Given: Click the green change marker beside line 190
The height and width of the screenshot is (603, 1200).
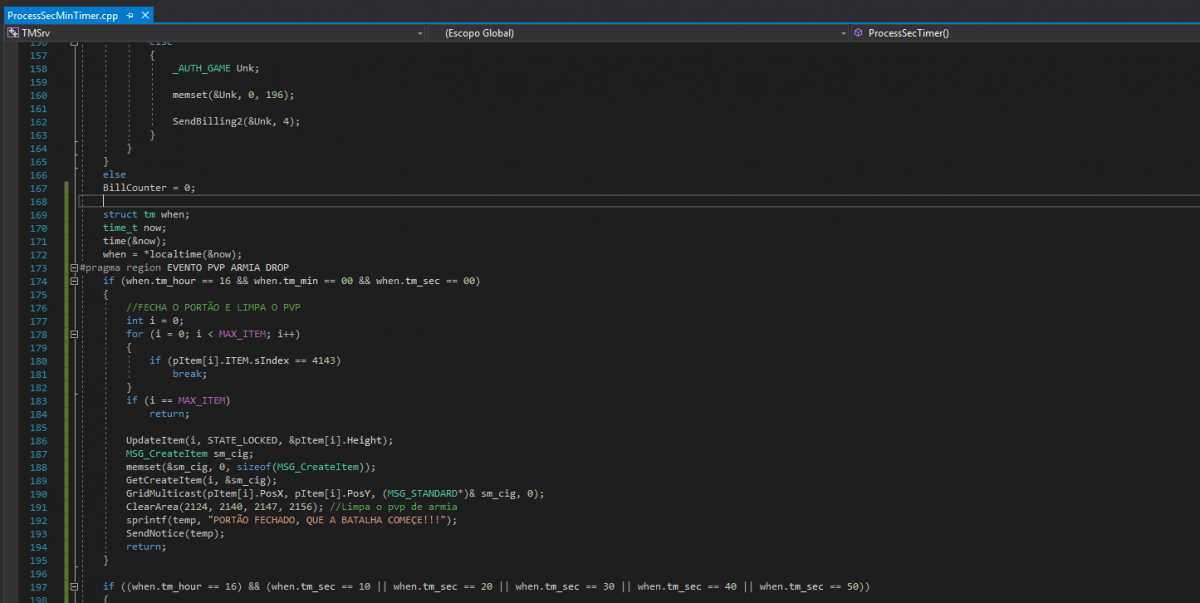Looking at the screenshot, I should (67, 493).
